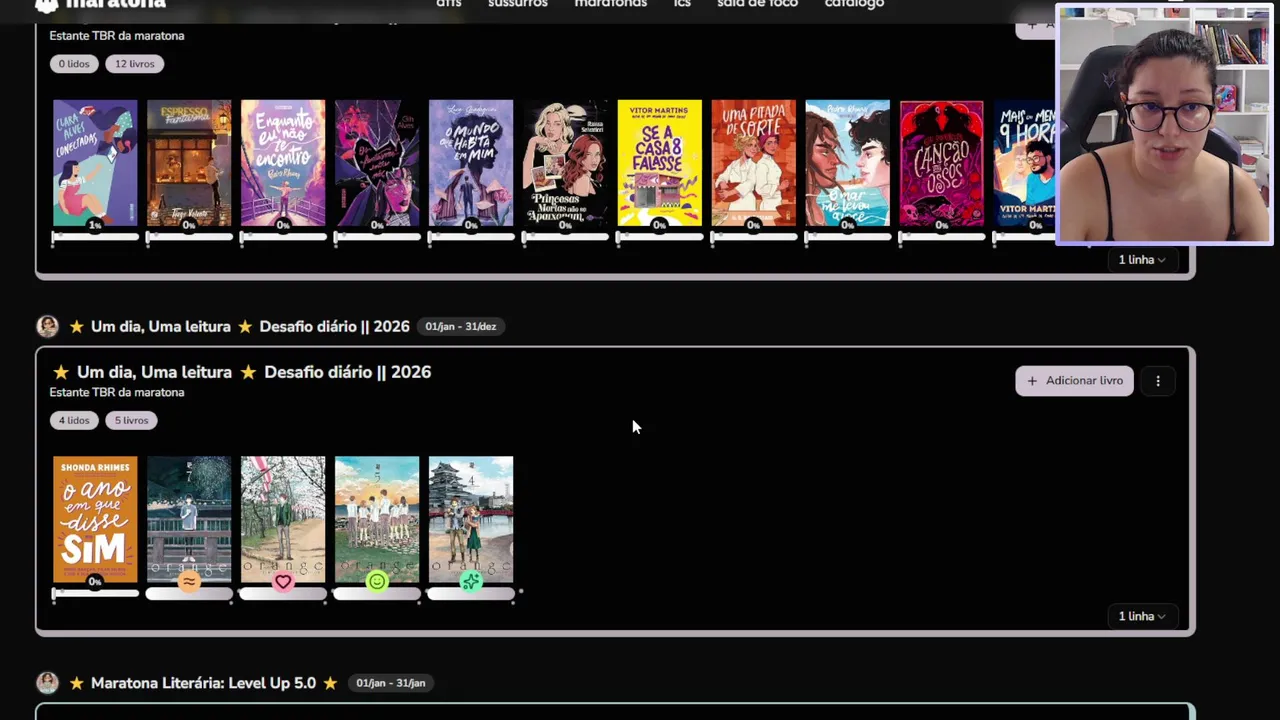Viewport: 1280px width, 720px height.
Task: Click the progress bar under Conectadas
Action: (x=95, y=237)
